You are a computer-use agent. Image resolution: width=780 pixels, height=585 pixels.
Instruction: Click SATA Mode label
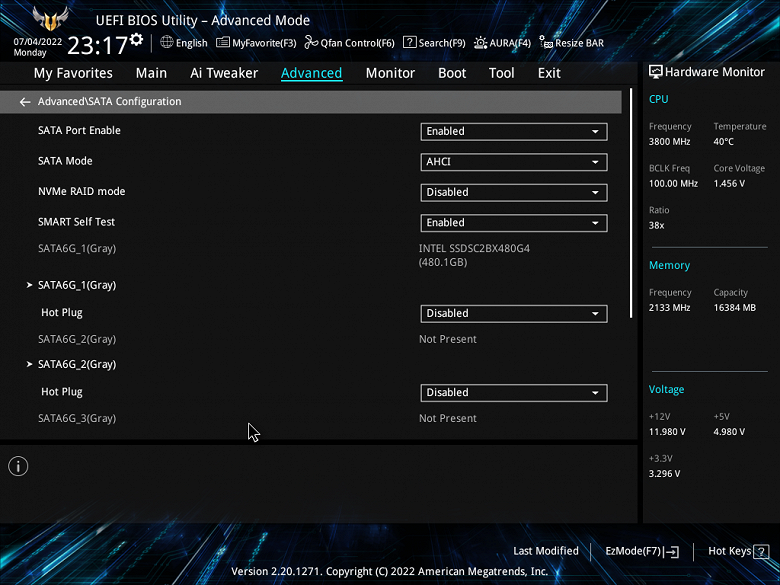(x=65, y=161)
